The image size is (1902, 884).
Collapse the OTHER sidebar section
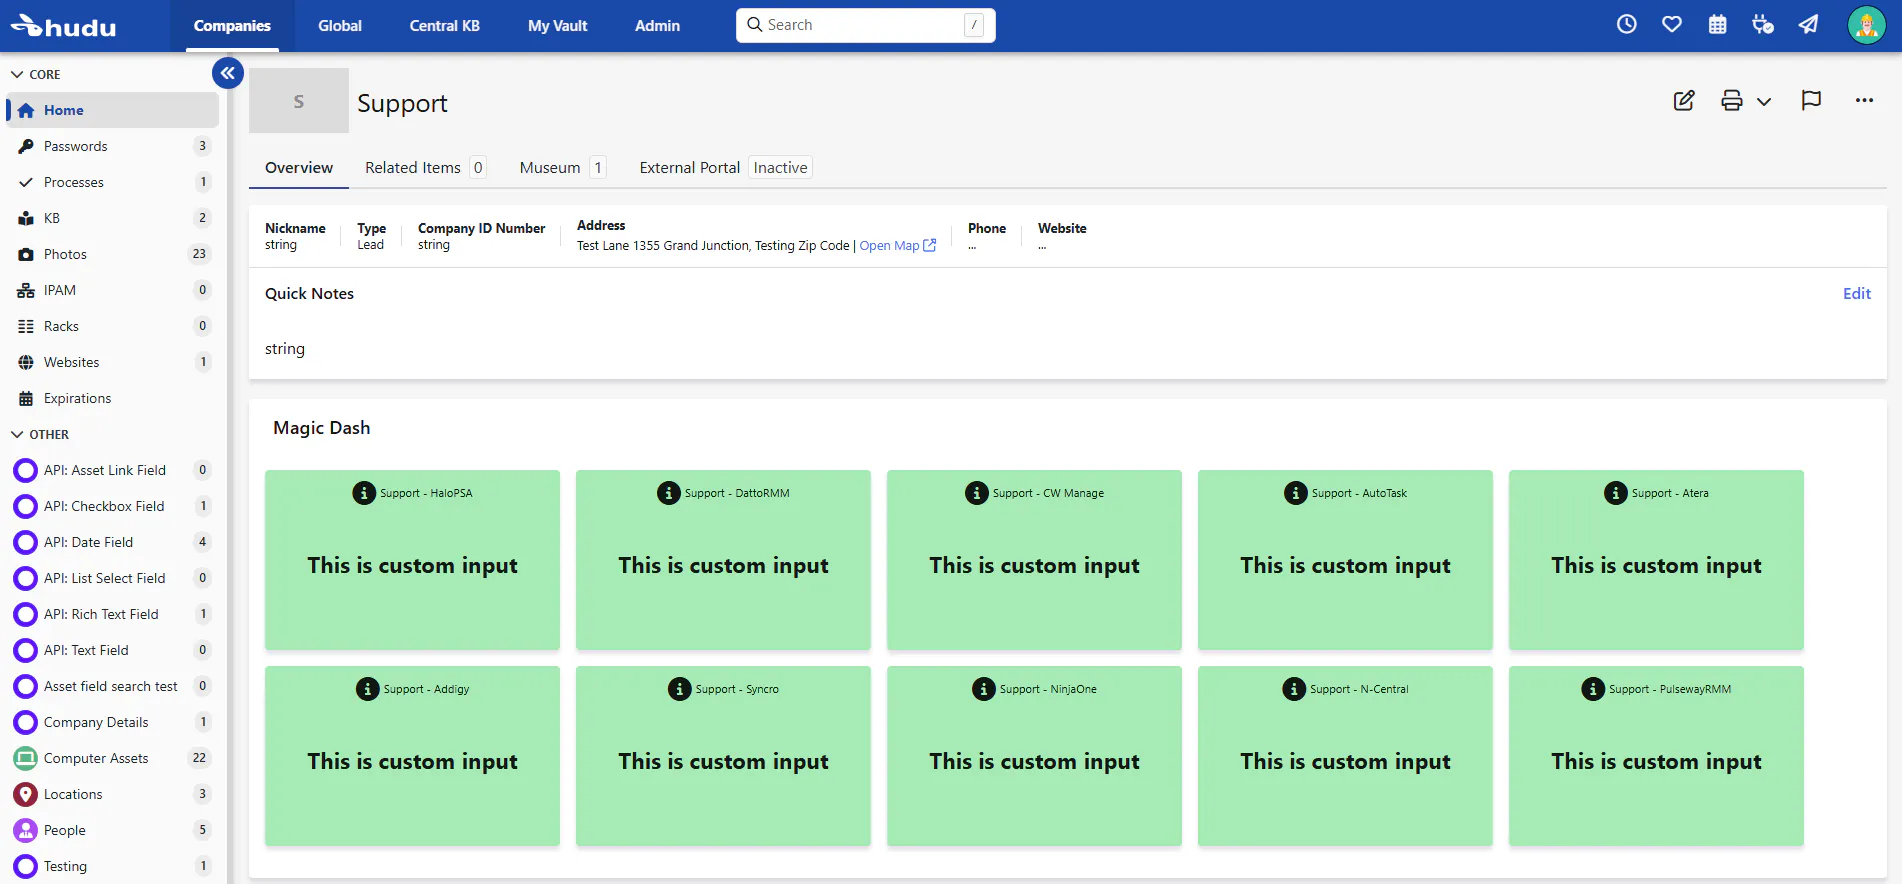[x=17, y=435]
